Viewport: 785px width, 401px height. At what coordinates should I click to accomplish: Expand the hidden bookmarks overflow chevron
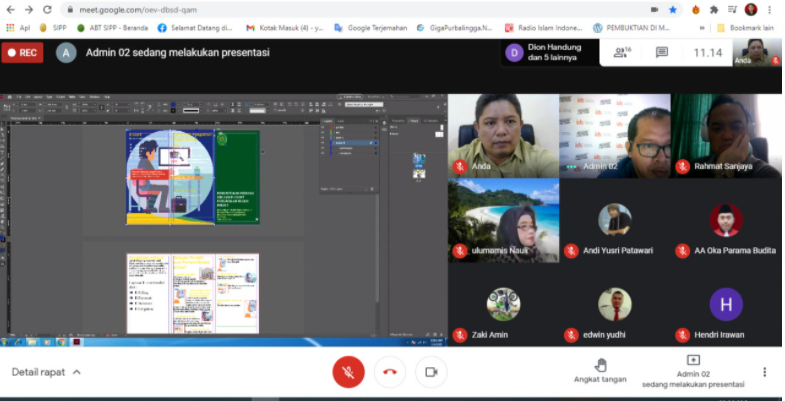click(x=701, y=28)
